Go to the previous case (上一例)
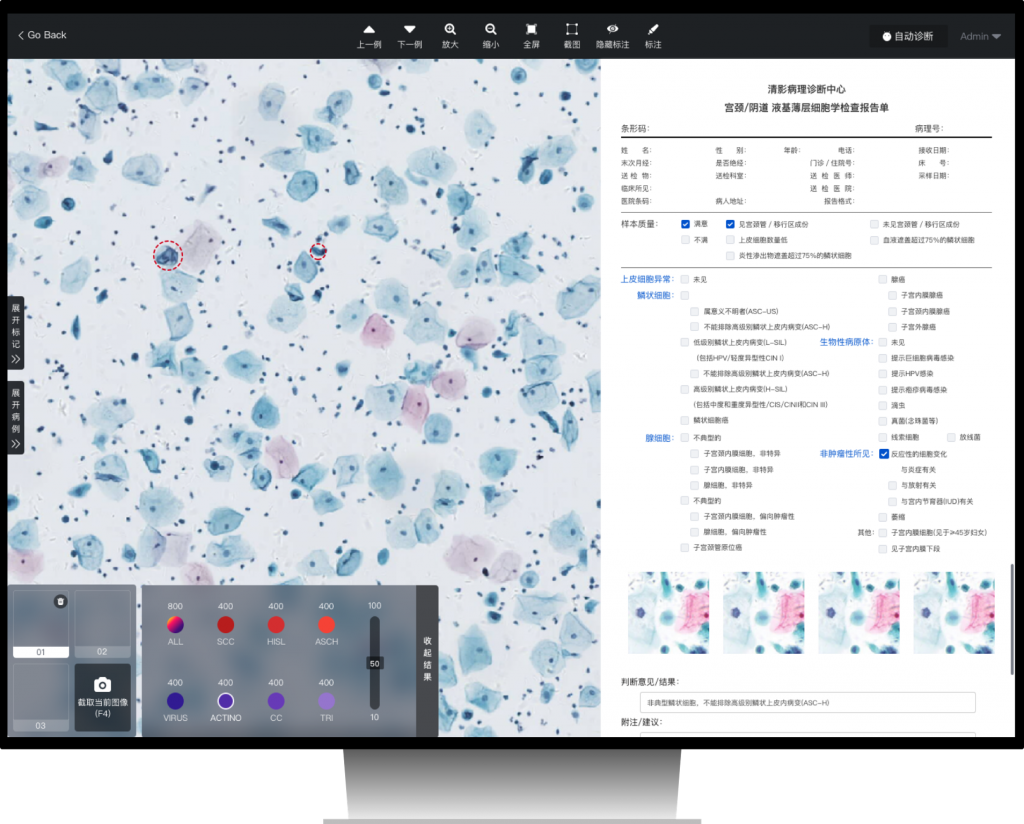Screen dimensions: 1024x824 [369, 36]
